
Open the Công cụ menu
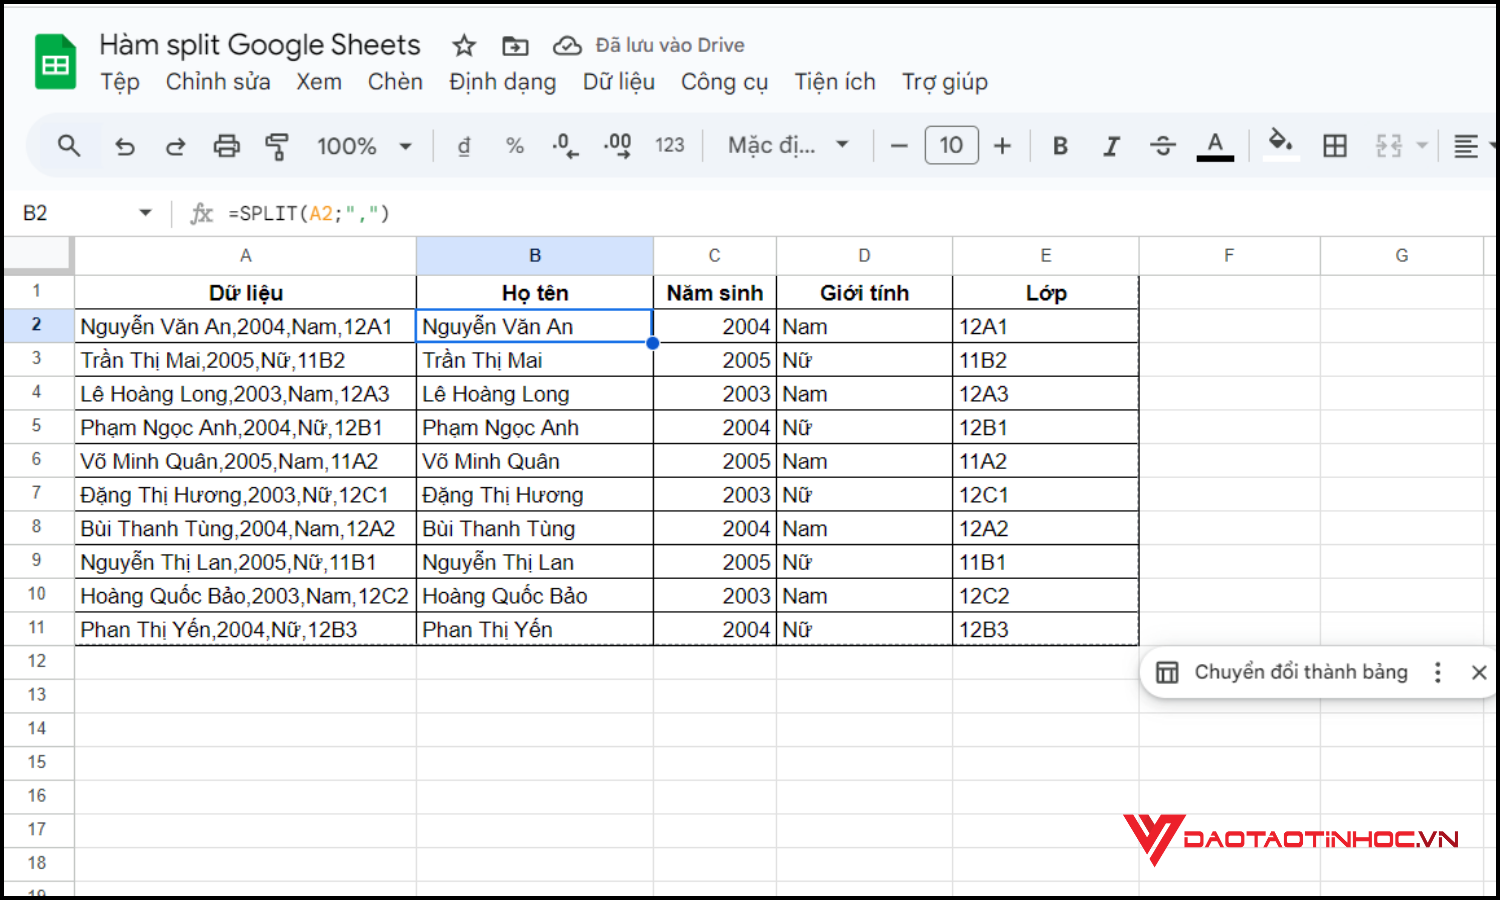click(724, 82)
